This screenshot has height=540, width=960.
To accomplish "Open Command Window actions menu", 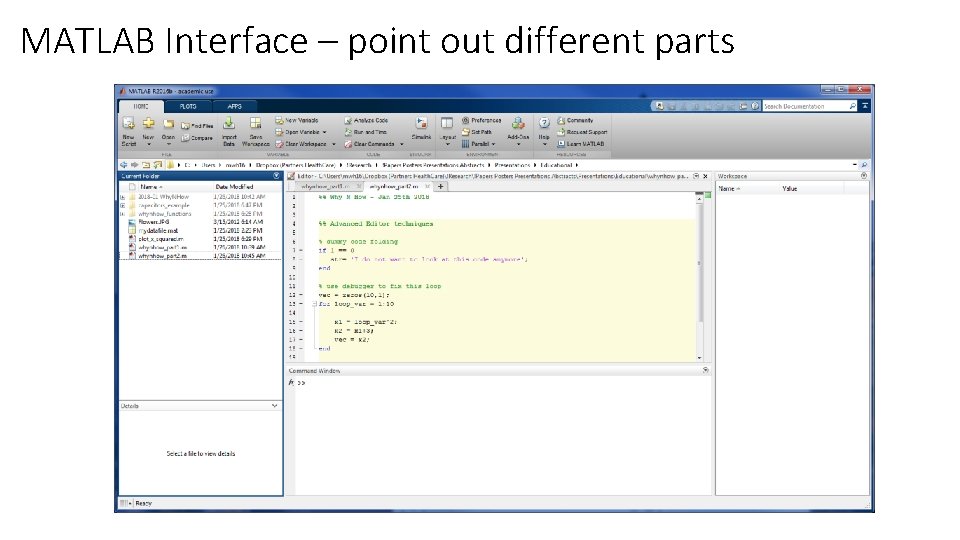I will pyautogui.click(x=705, y=370).
